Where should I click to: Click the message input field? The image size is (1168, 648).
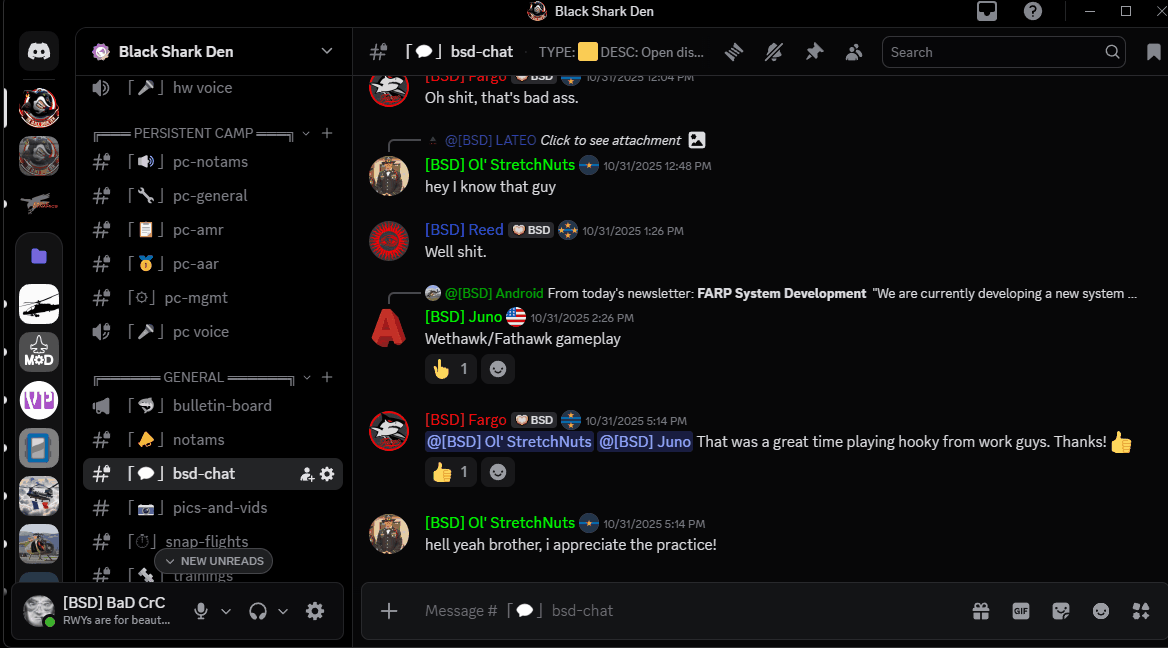point(680,611)
